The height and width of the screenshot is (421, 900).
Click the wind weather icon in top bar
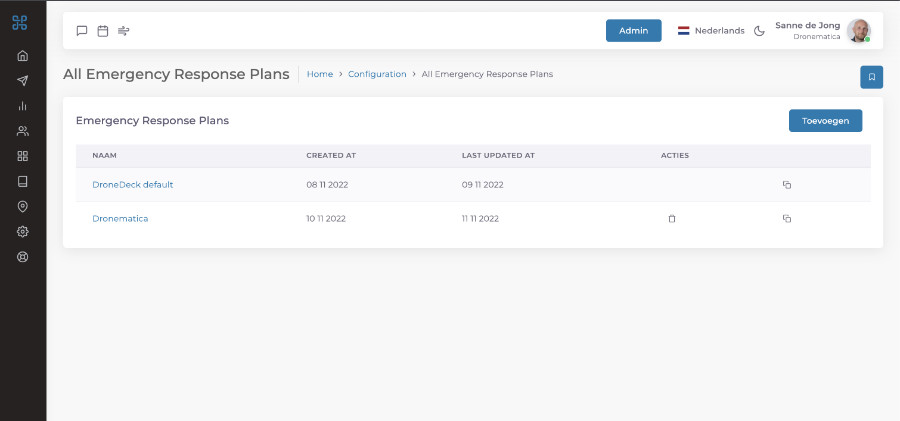click(x=124, y=31)
